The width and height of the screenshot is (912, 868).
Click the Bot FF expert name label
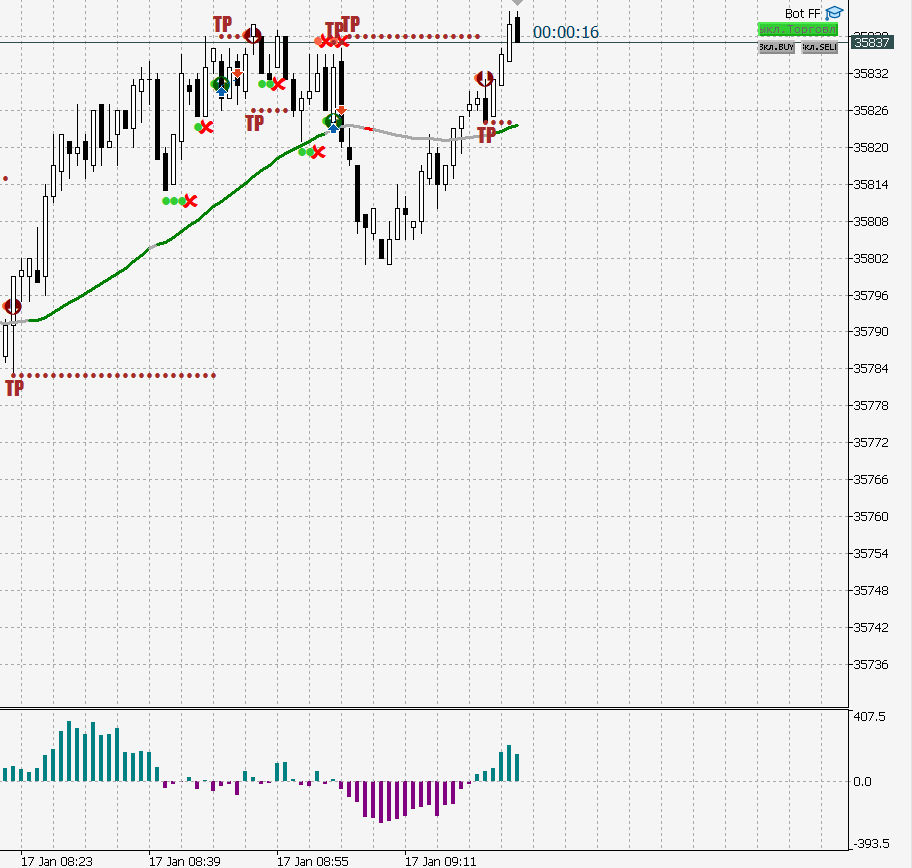coord(803,13)
